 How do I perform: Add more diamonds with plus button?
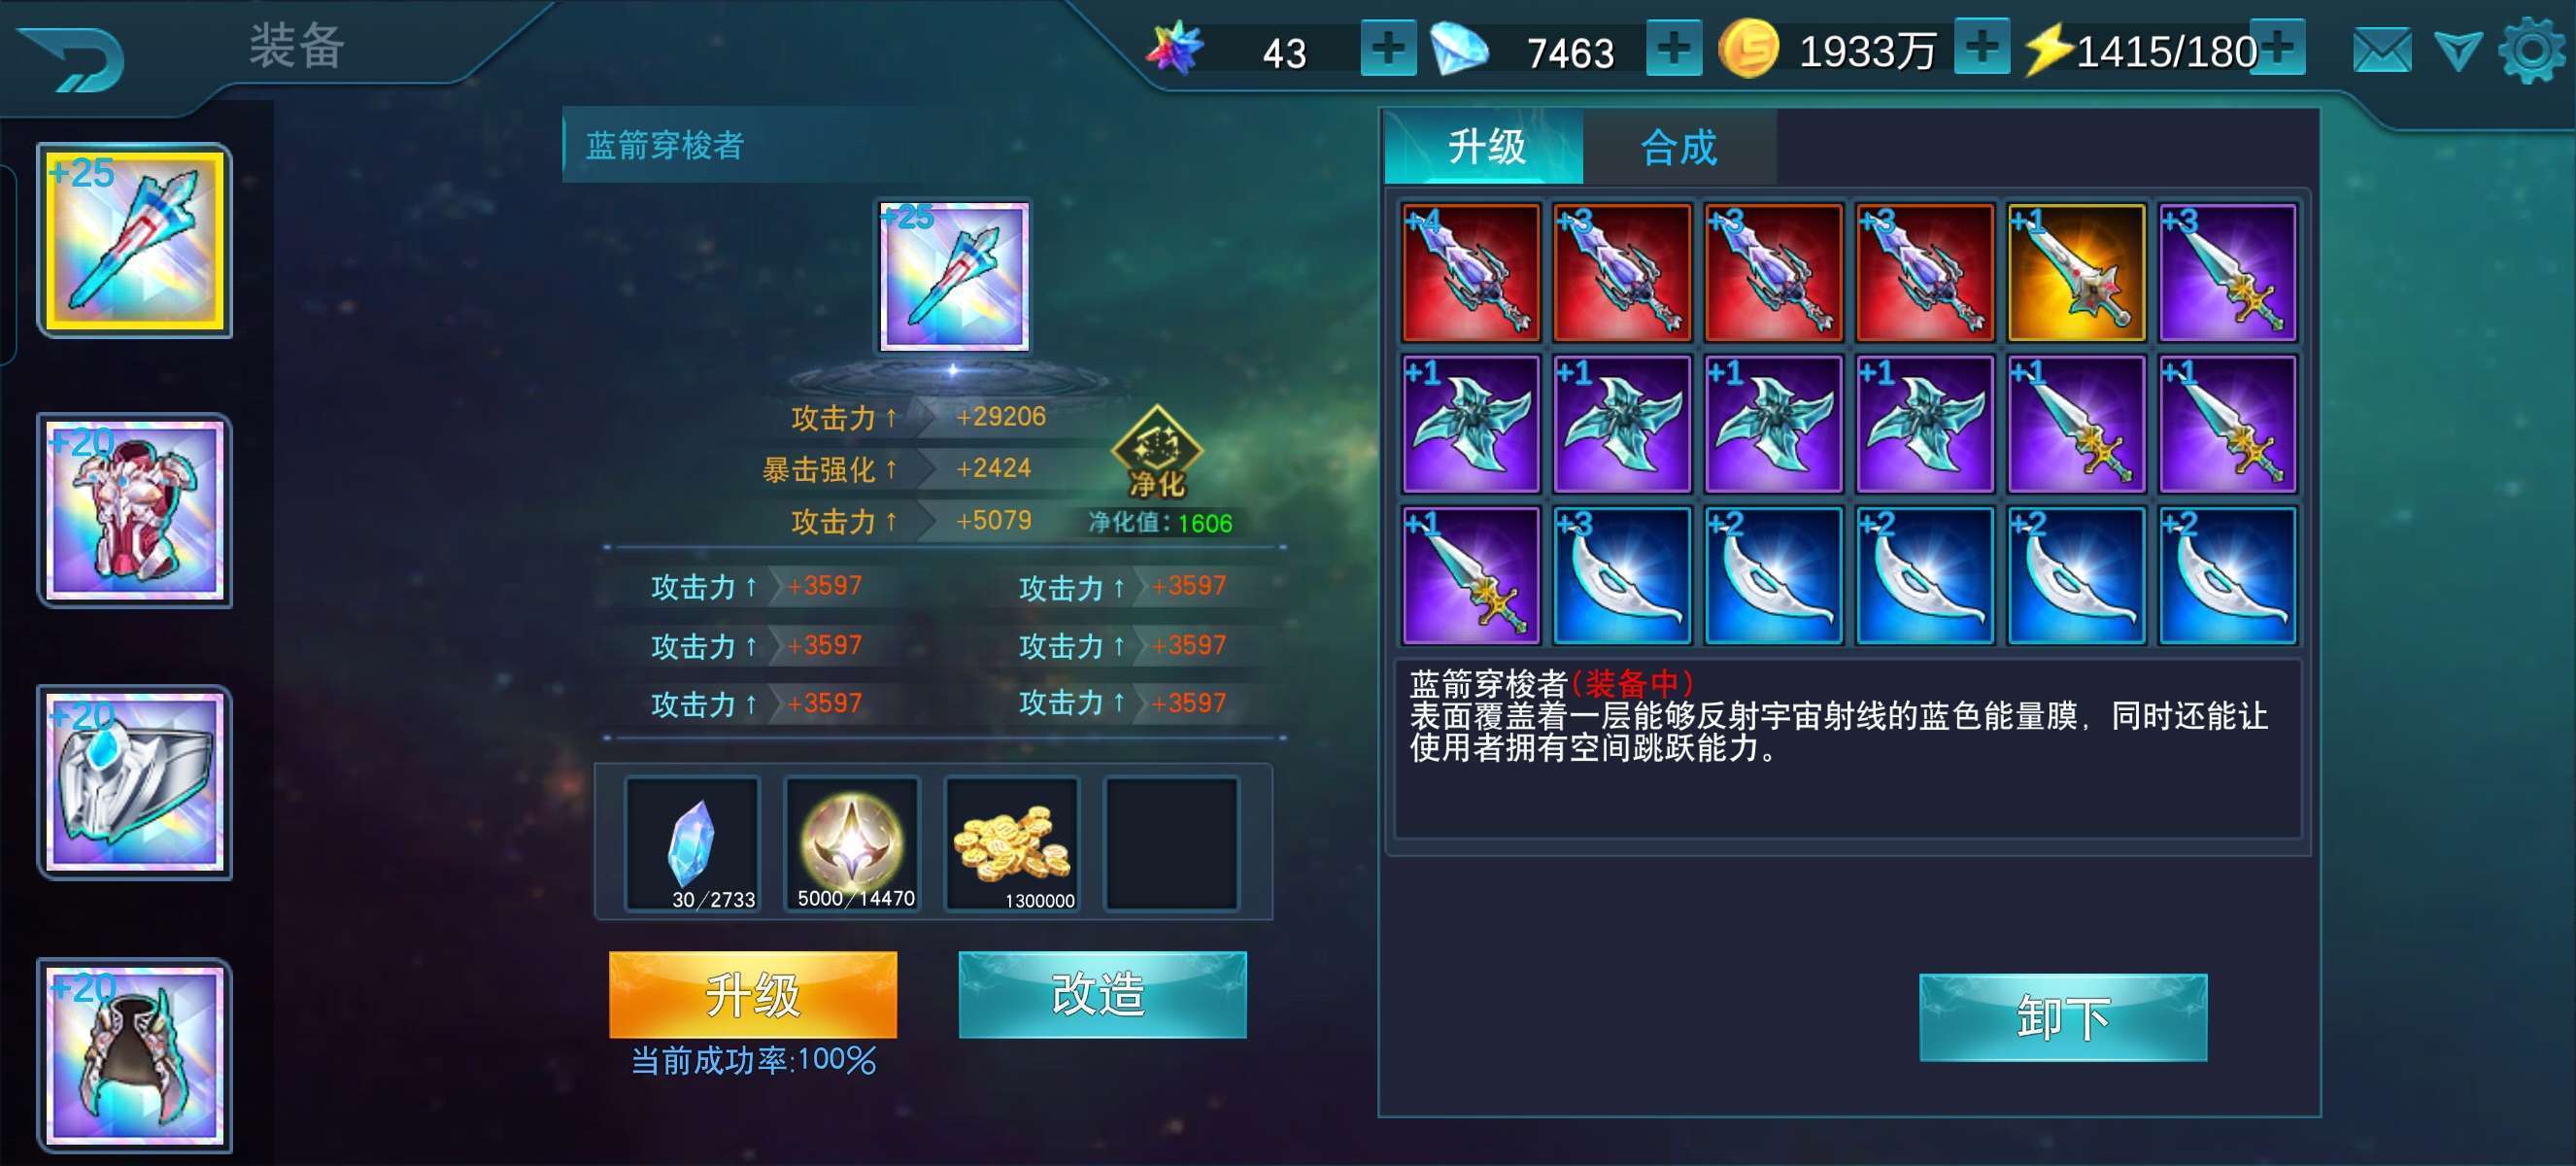point(1673,48)
